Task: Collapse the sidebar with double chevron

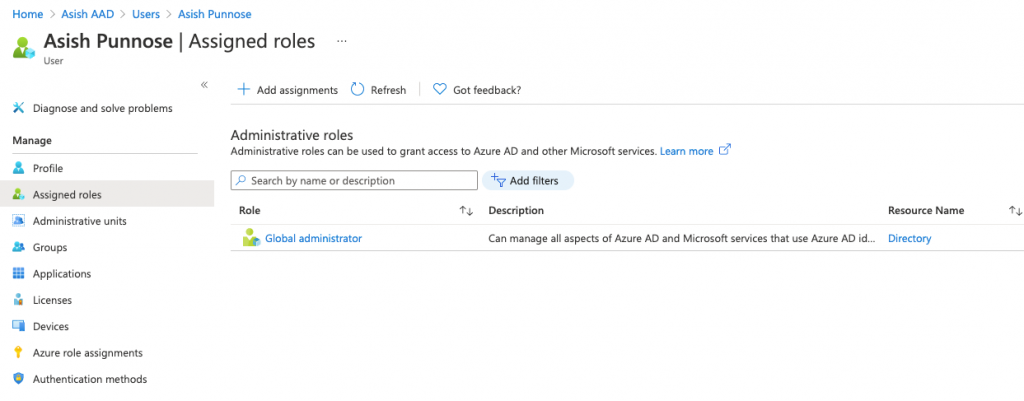Action: click(204, 85)
